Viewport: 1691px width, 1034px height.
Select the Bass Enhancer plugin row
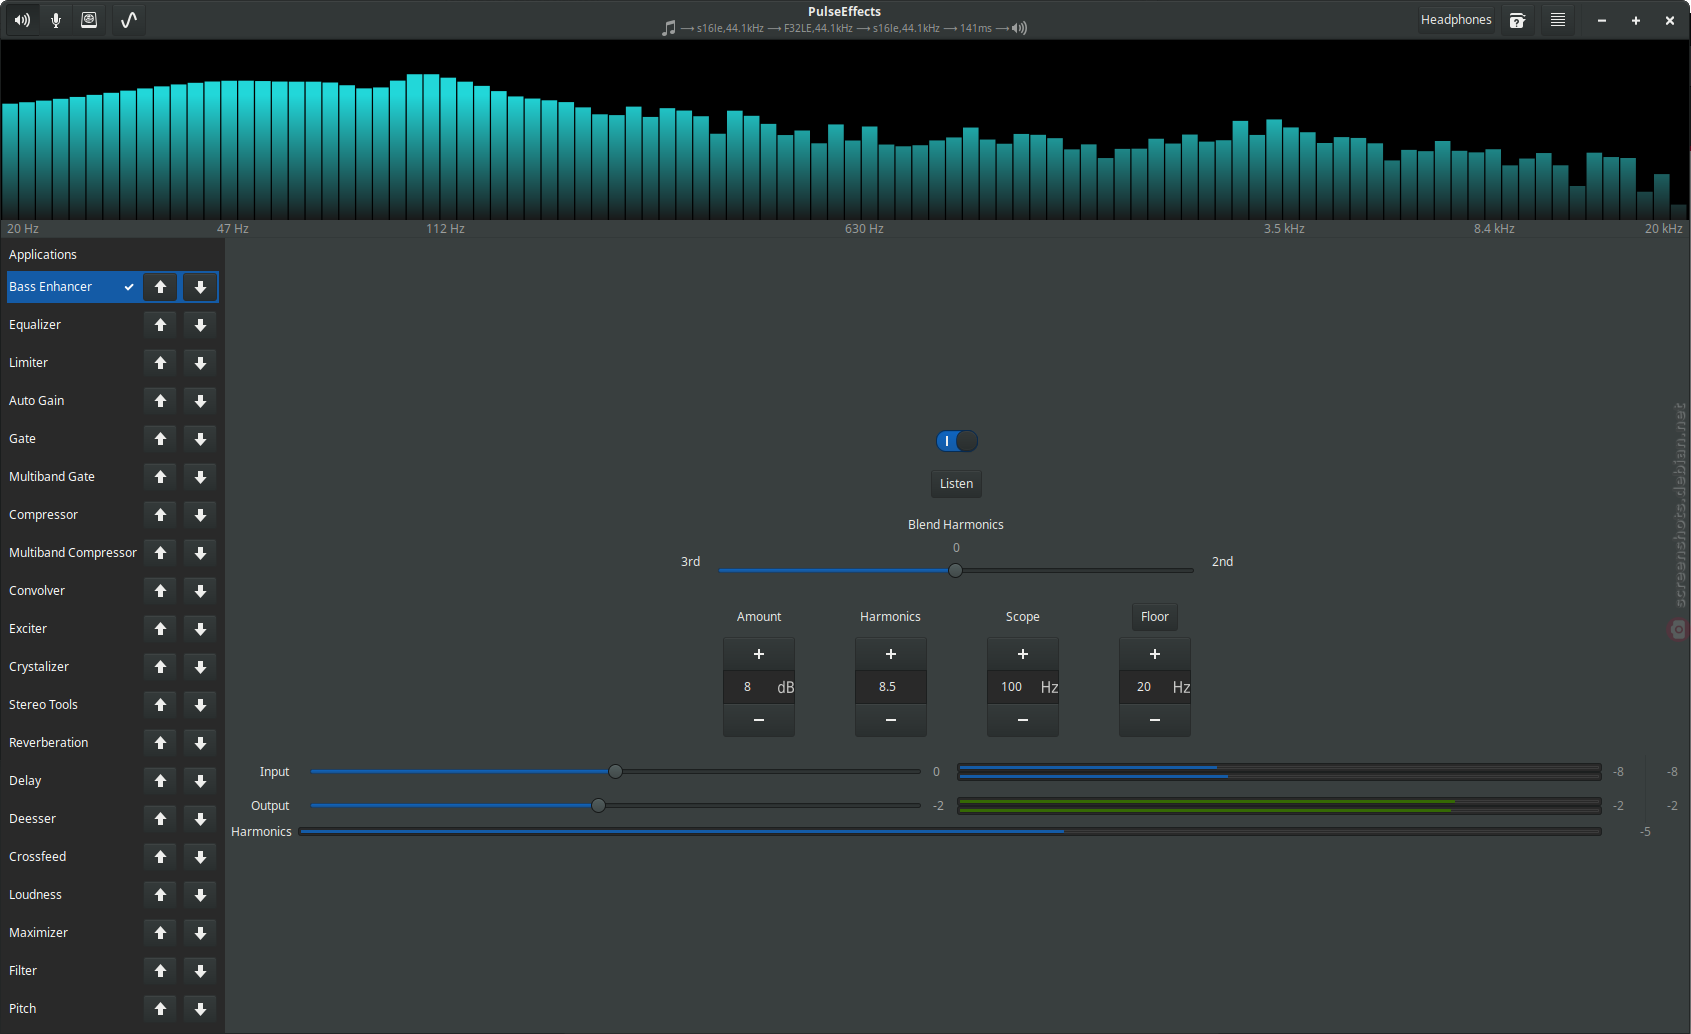pos(112,287)
